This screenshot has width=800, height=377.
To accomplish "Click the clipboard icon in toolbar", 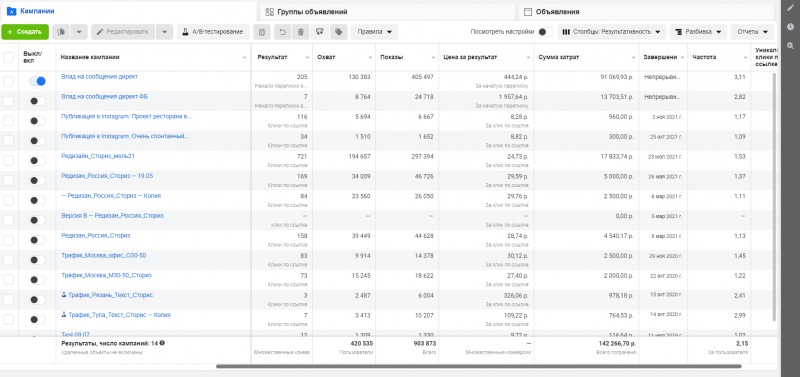I will (262, 32).
